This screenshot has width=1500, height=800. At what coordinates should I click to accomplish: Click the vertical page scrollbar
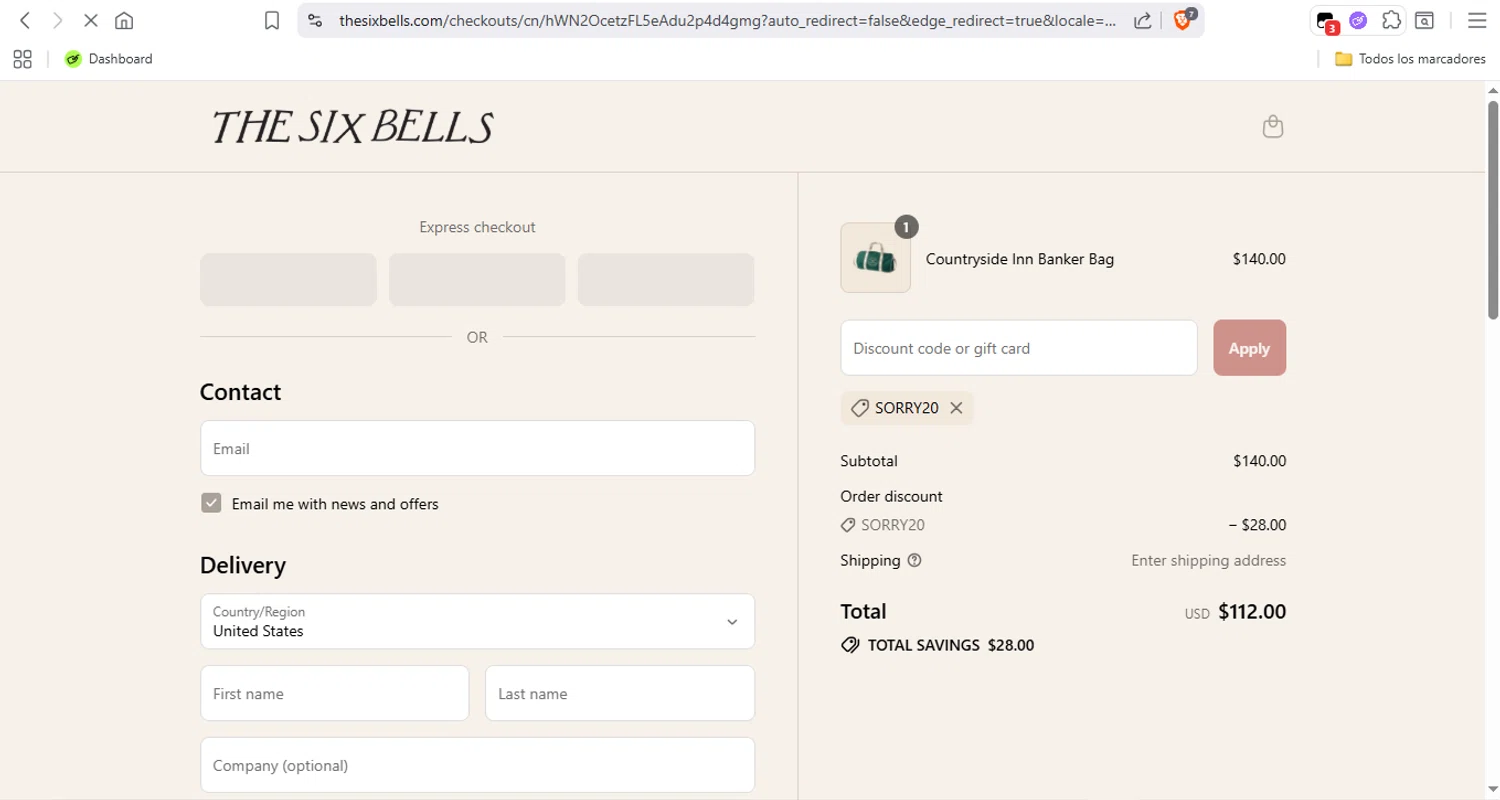coord(1492,210)
